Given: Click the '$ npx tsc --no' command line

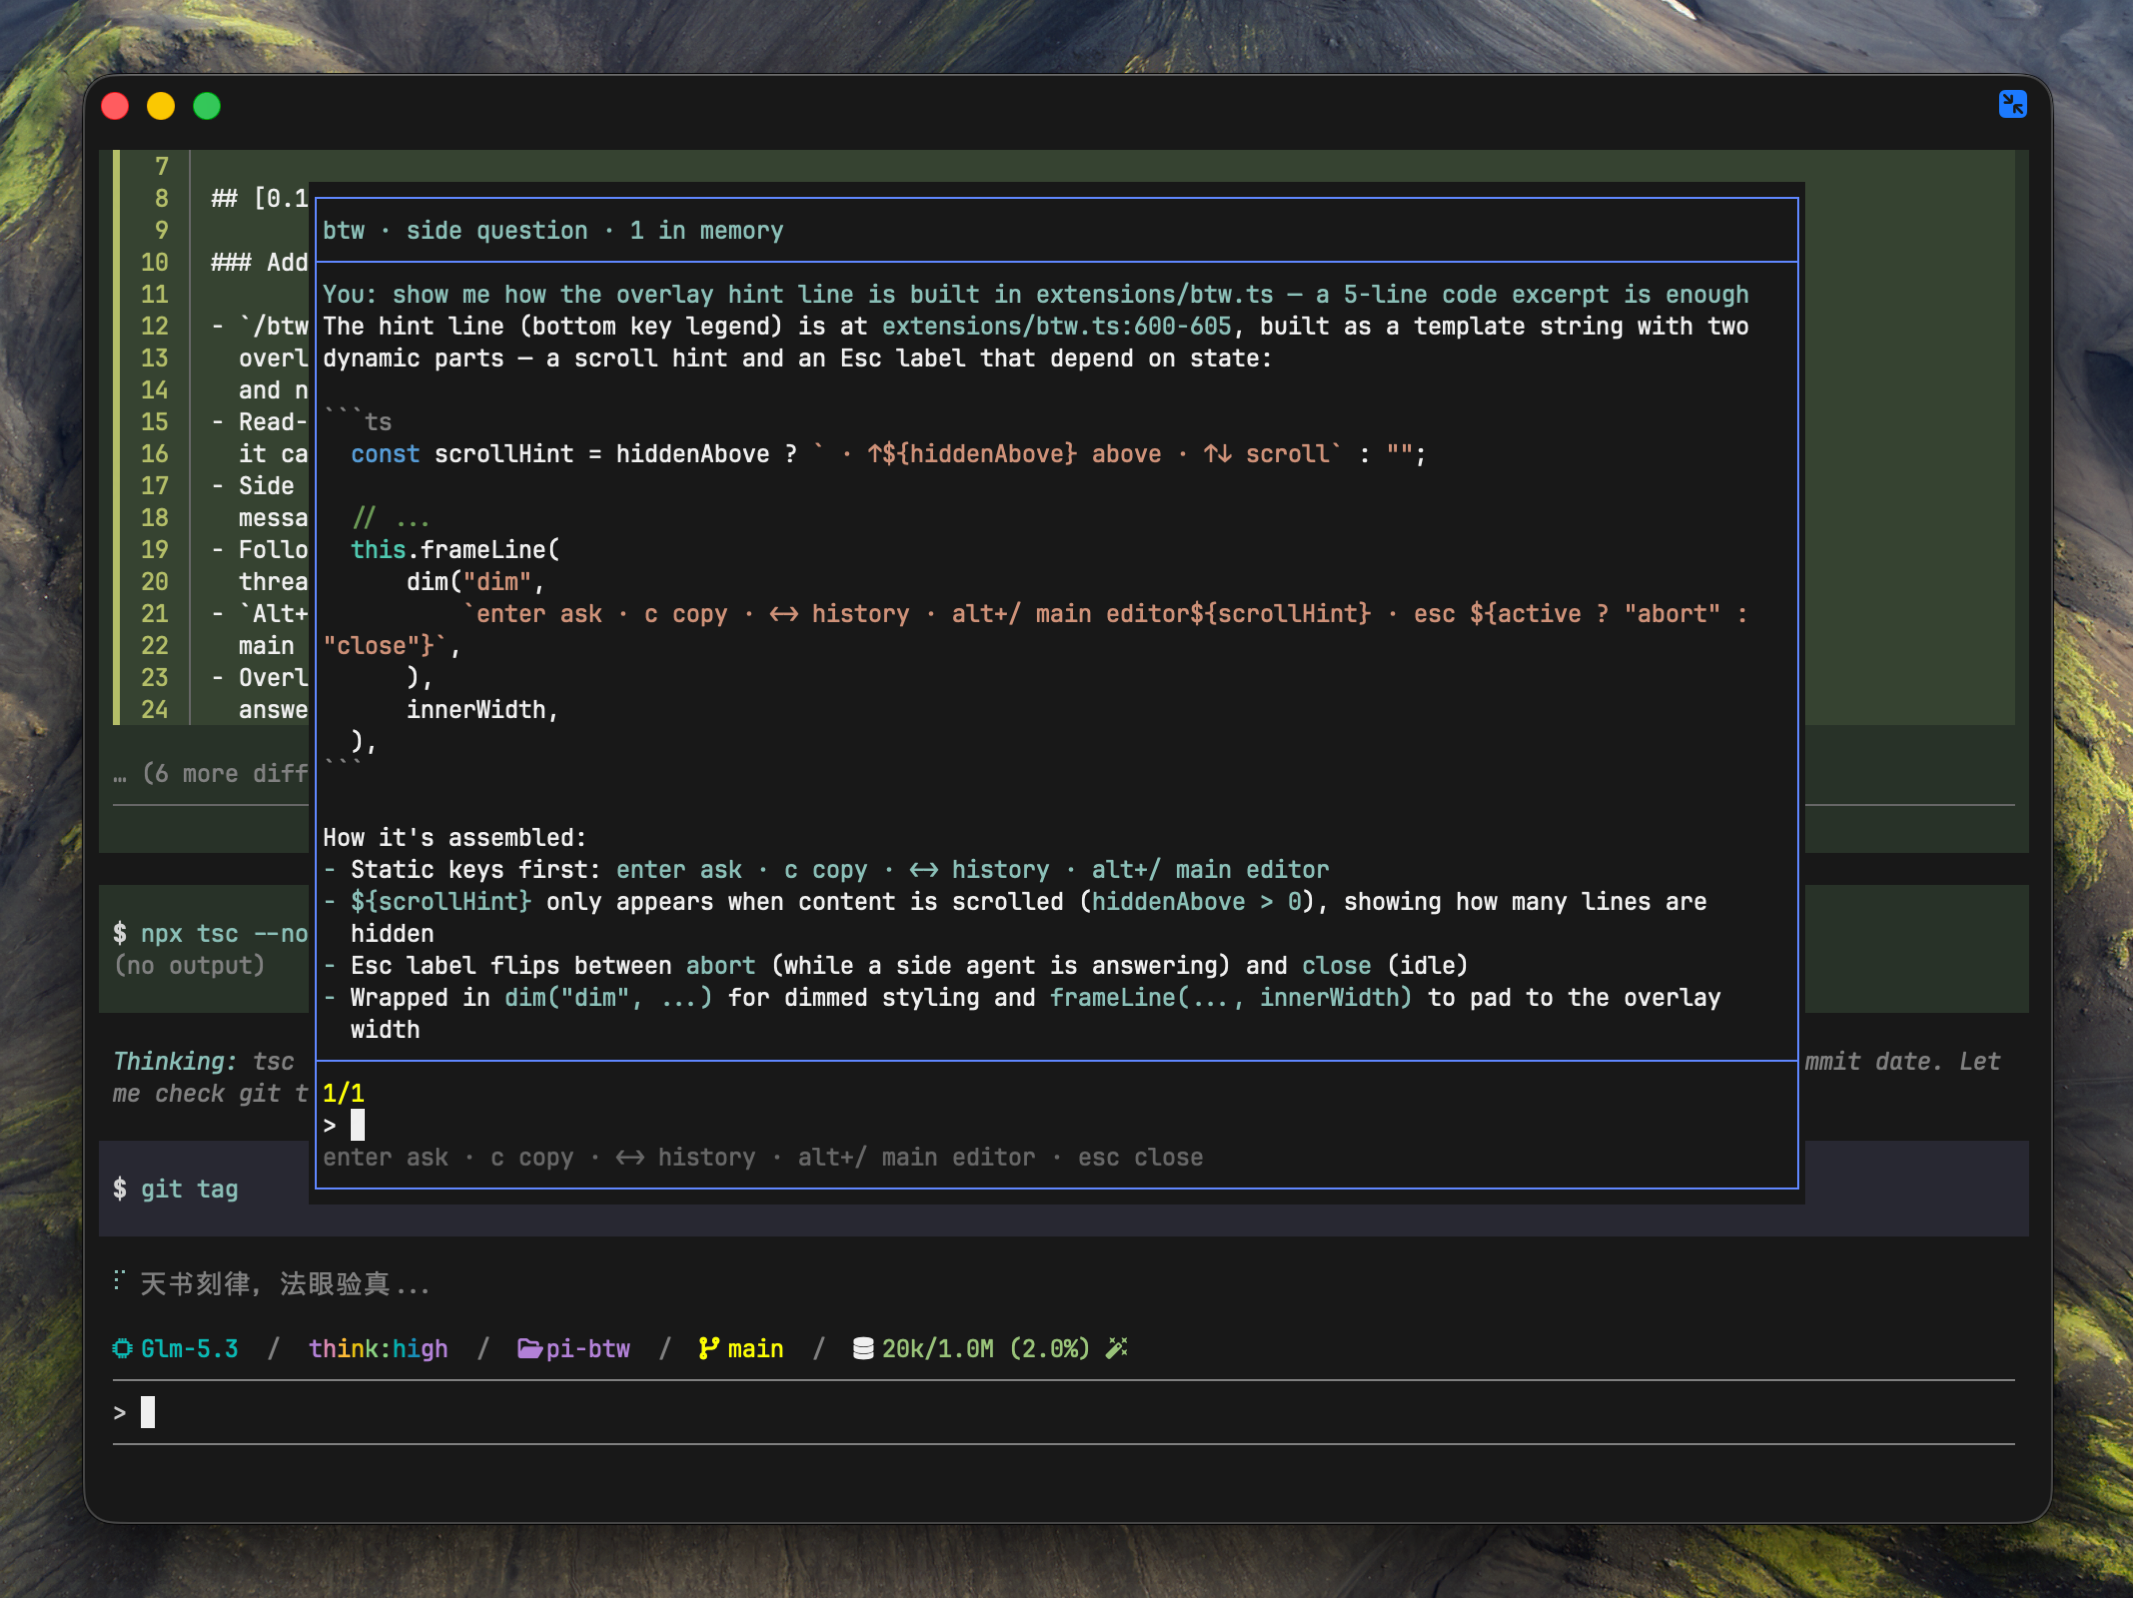Looking at the screenshot, I should [x=210, y=933].
